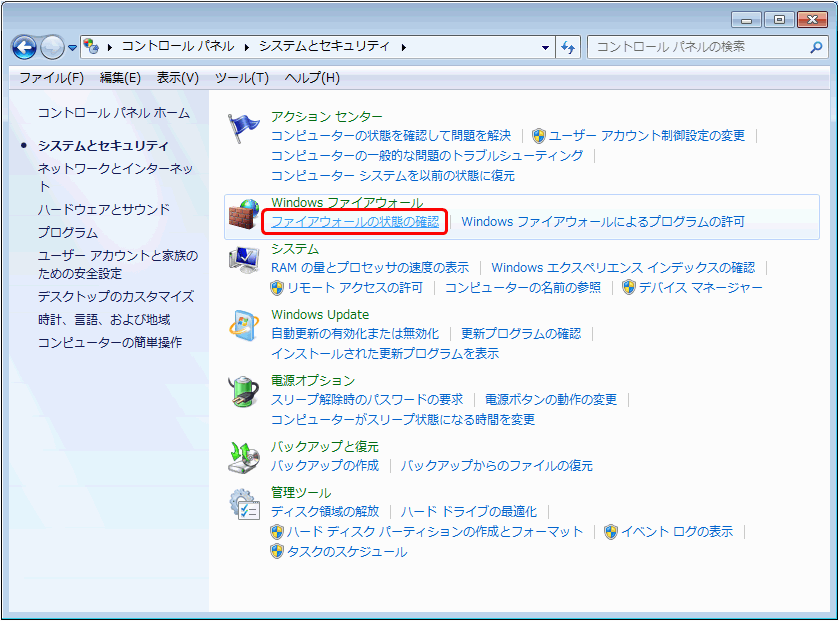Open the recent pages dropdown arrow

tap(72, 48)
